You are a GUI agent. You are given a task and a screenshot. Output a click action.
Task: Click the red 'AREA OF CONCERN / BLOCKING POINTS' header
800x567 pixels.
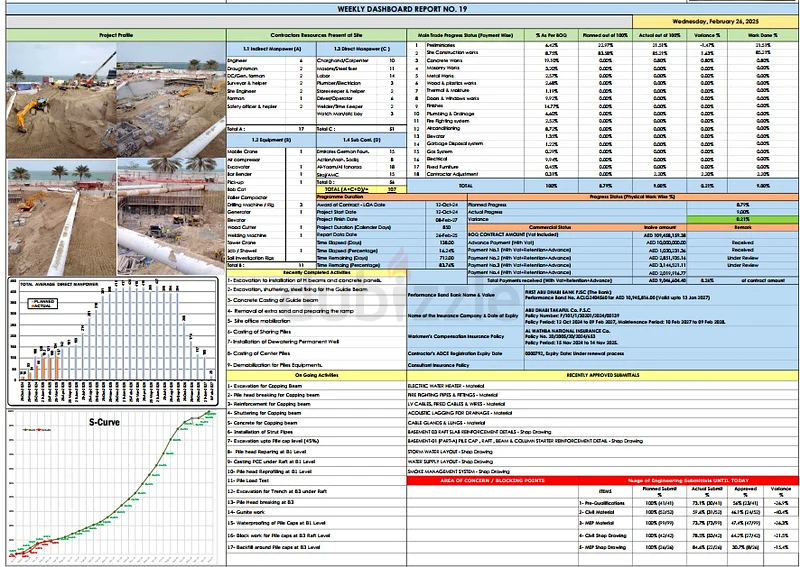point(492,481)
